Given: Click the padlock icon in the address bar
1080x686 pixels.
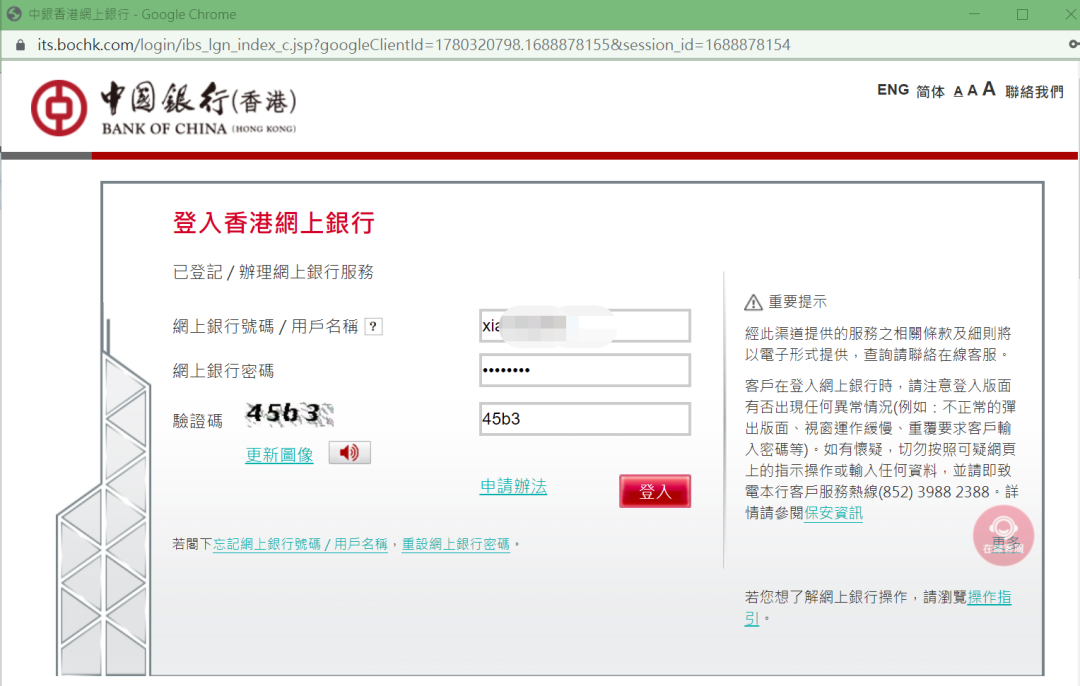Looking at the screenshot, I should click(20, 45).
